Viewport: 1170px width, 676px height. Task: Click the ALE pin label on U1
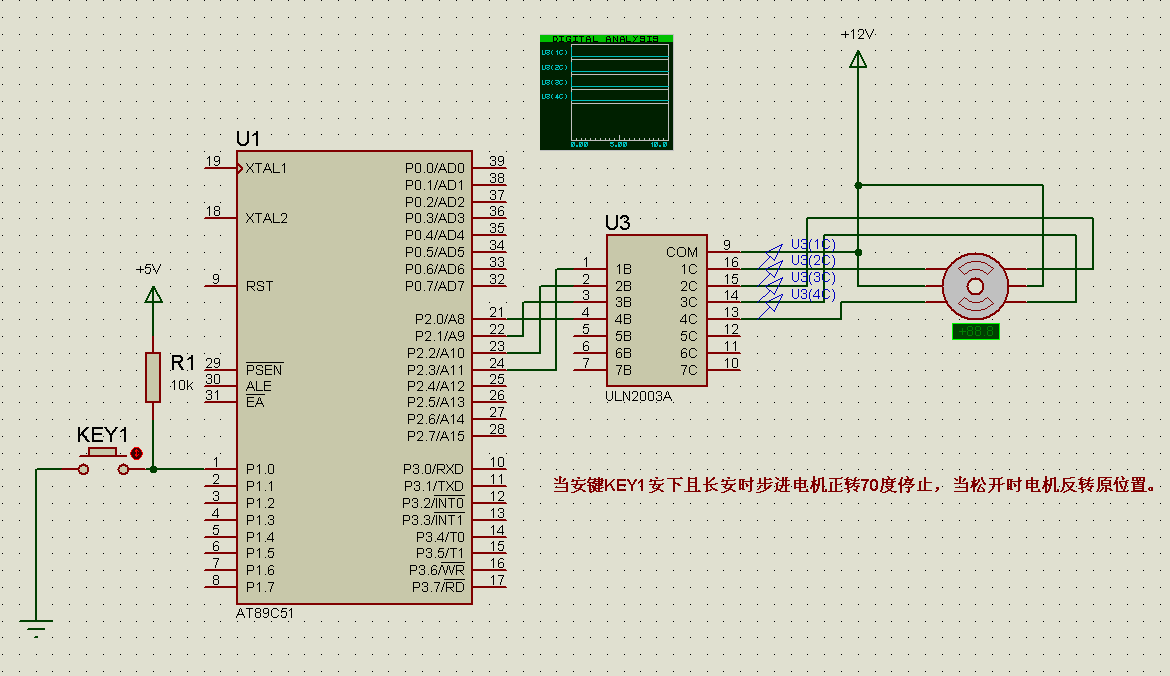(x=259, y=386)
